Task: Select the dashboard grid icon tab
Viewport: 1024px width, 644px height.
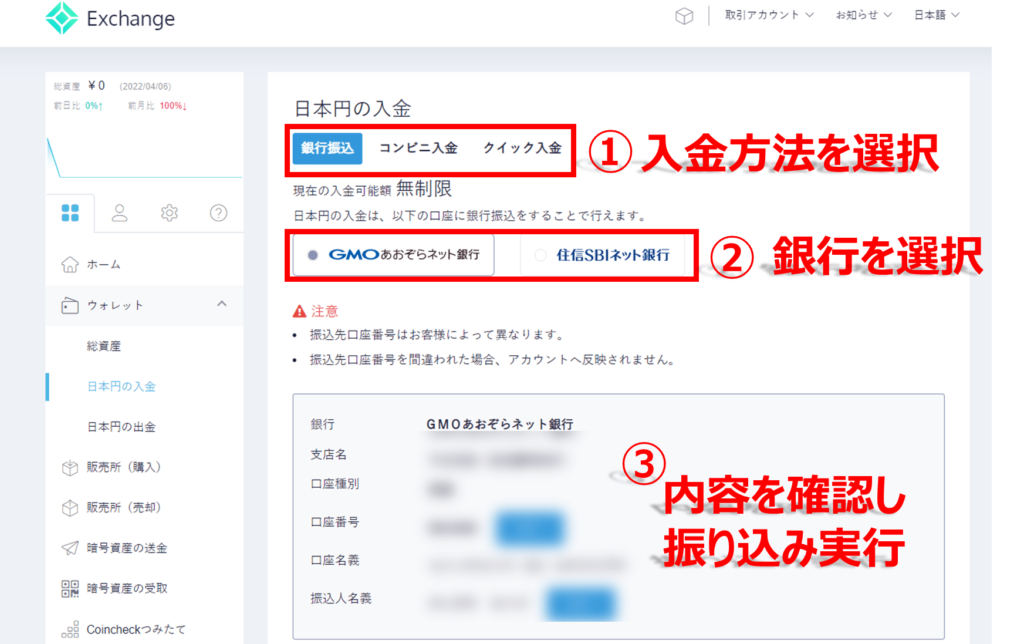Action: click(x=70, y=213)
